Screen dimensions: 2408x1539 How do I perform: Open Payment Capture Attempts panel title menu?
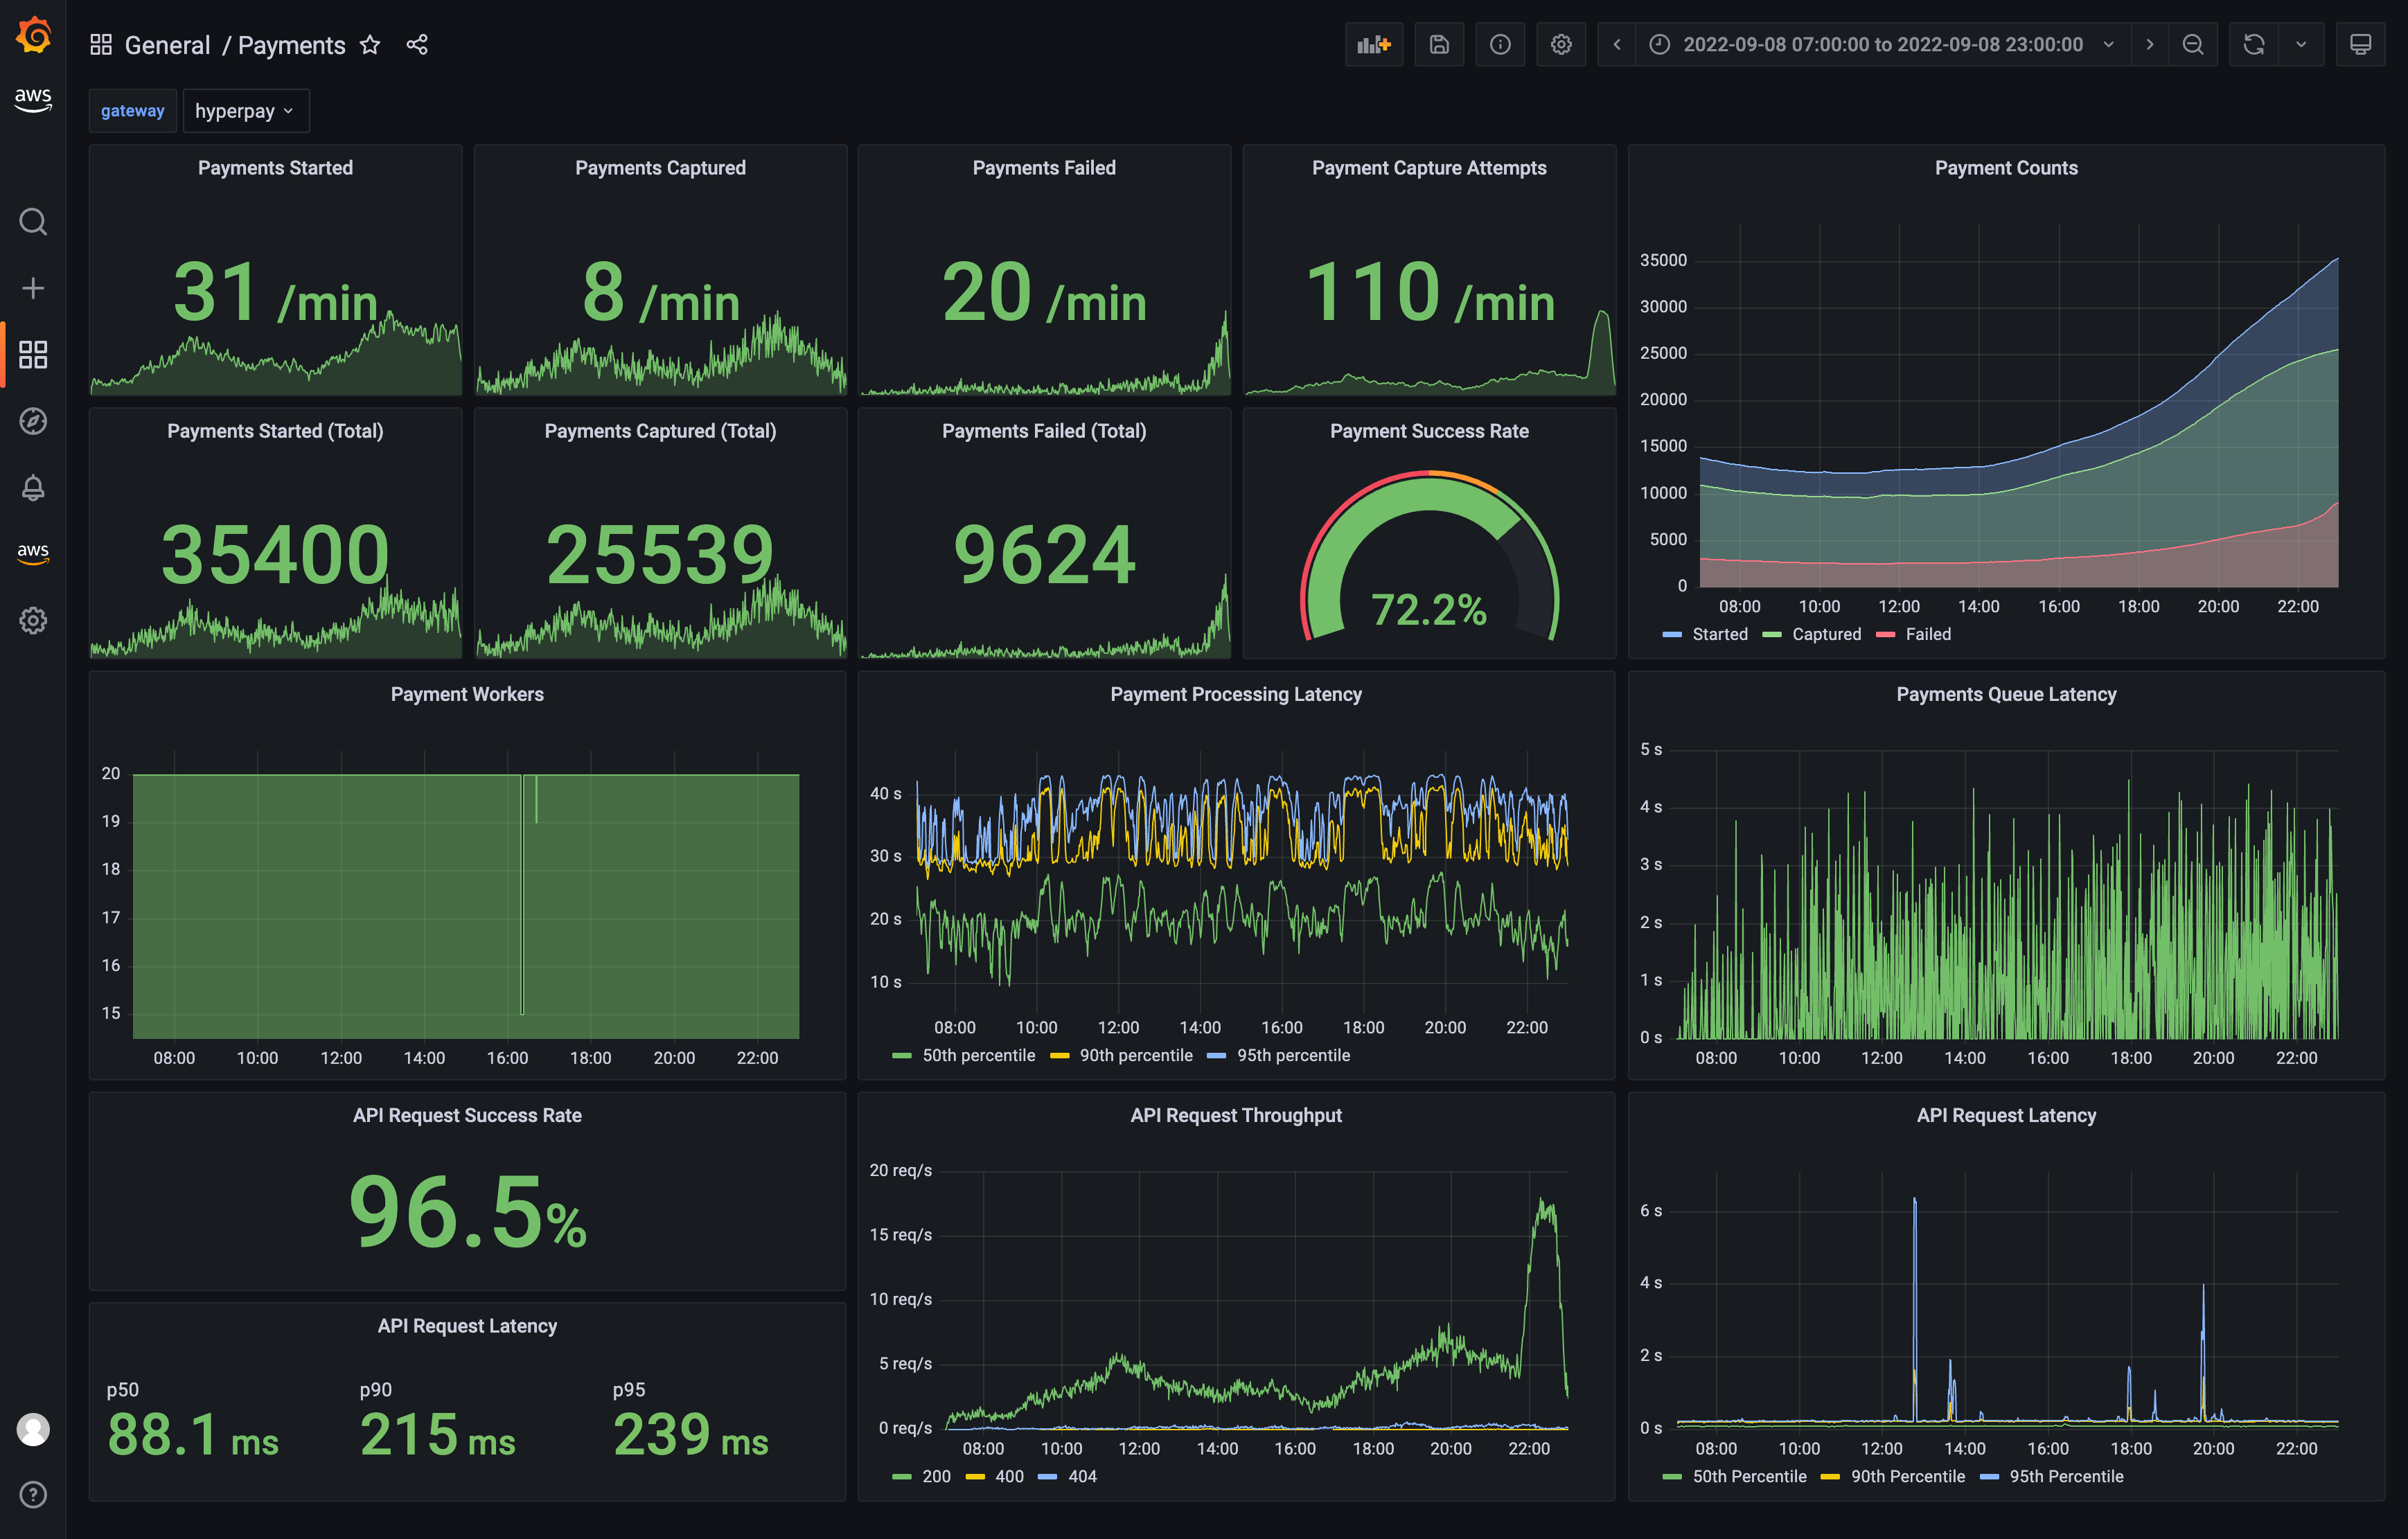coord(1429,168)
